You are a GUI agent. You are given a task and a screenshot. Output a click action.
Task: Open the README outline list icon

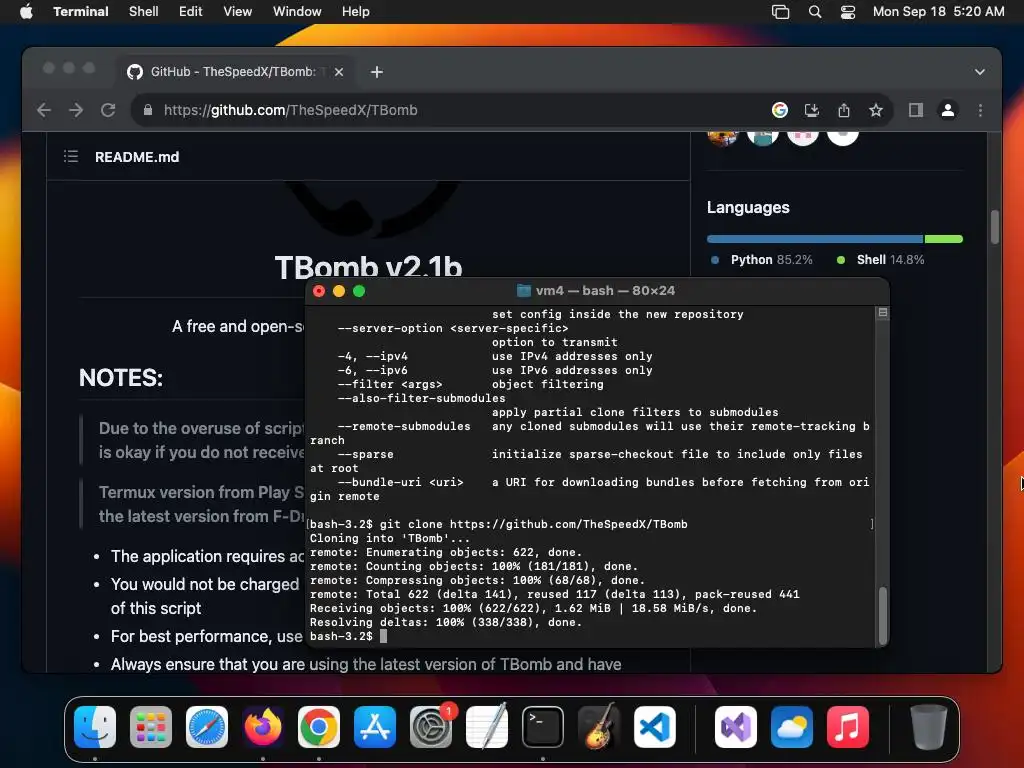coord(71,157)
